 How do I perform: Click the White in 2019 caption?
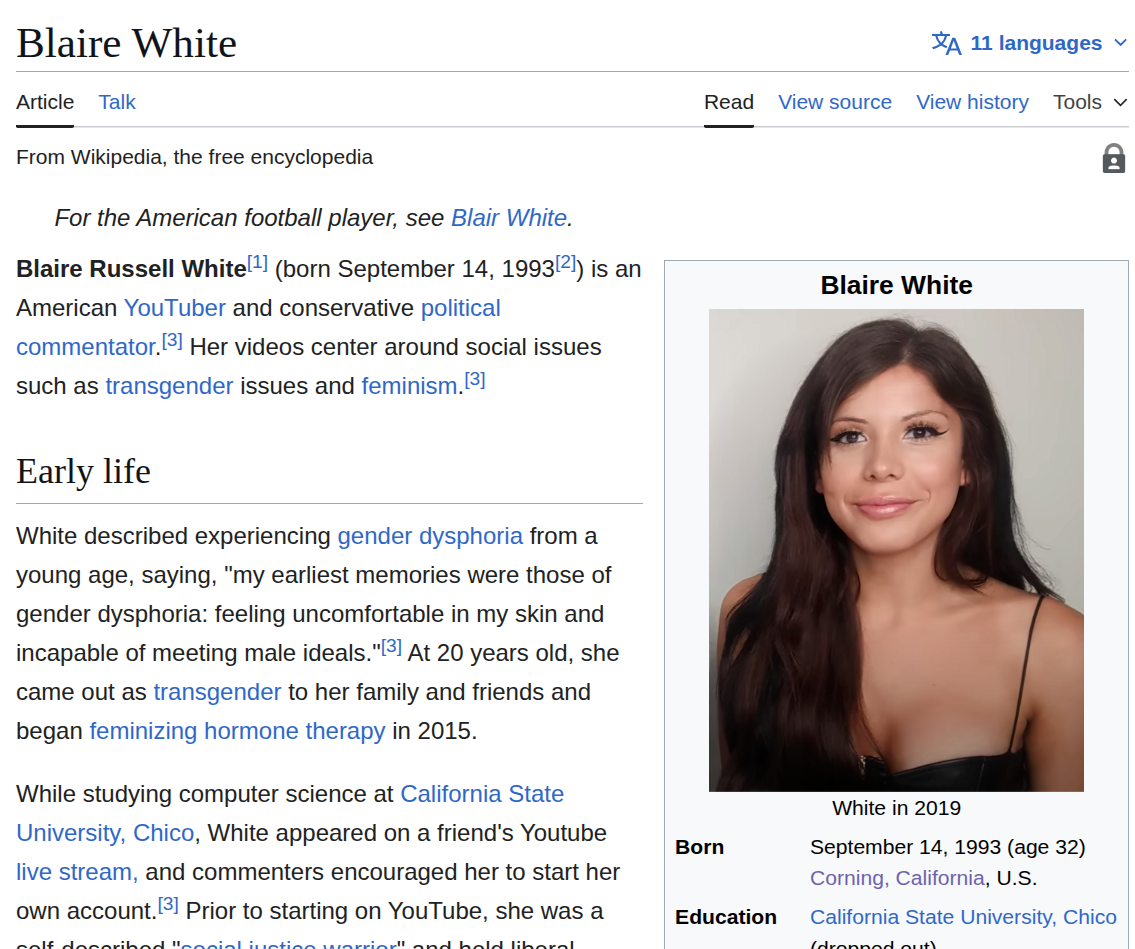pos(896,809)
